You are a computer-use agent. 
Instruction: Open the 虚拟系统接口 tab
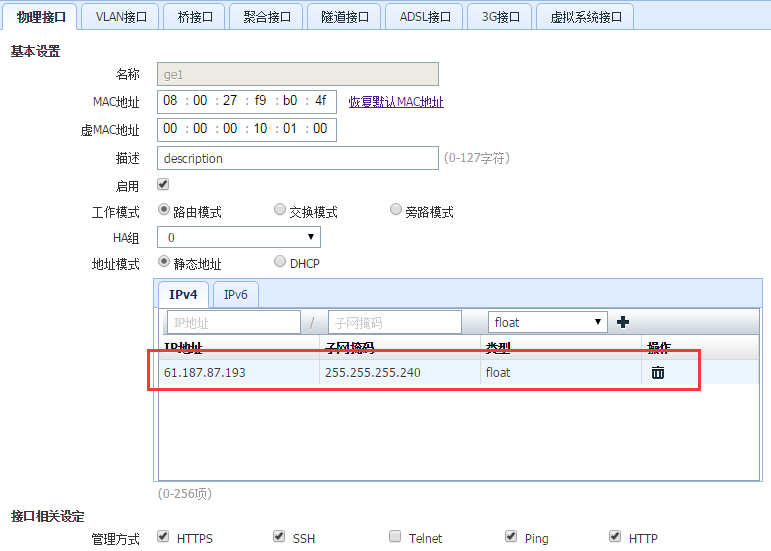point(585,17)
